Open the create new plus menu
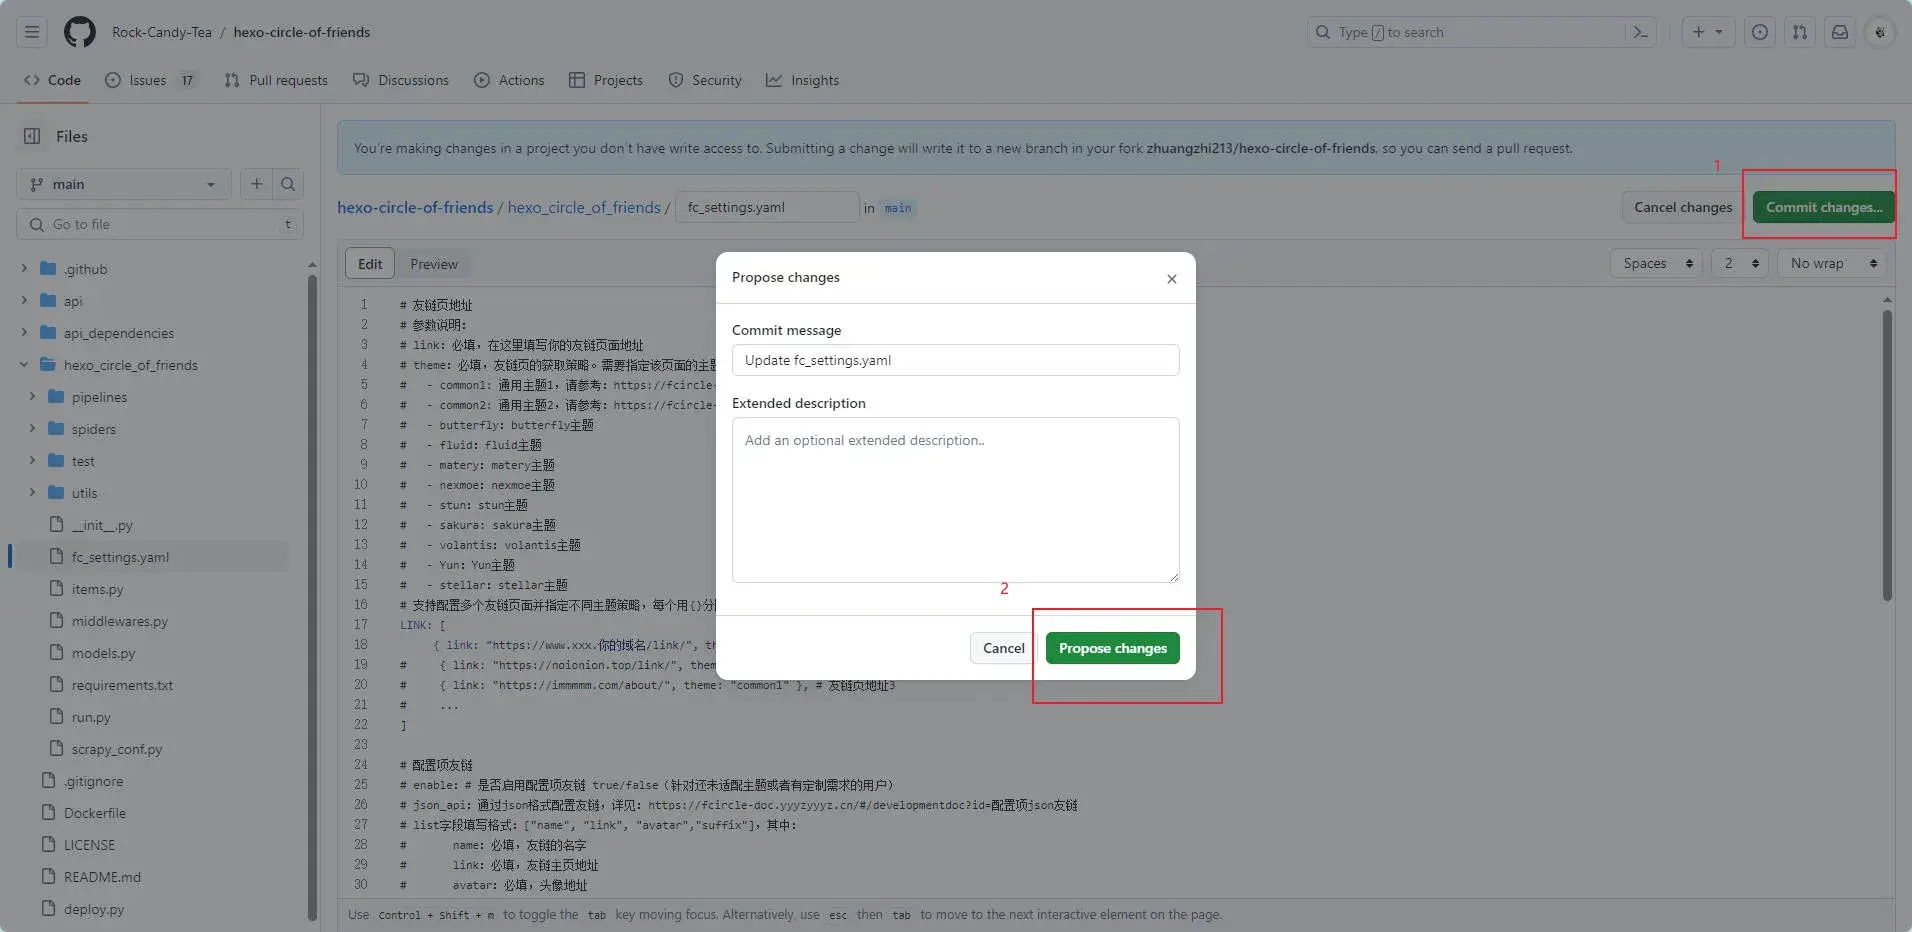The height and width of the screenshot is (932, 1912). pos(1707,32)
